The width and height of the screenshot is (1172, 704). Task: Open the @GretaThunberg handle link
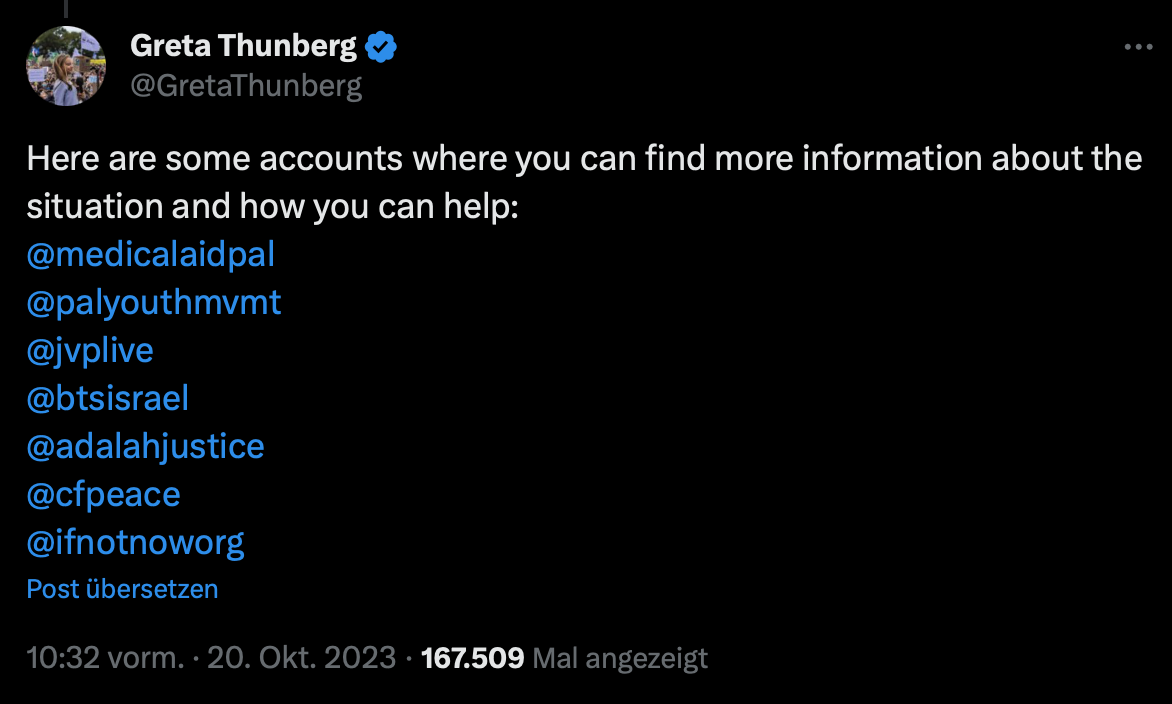click(246, 86)
